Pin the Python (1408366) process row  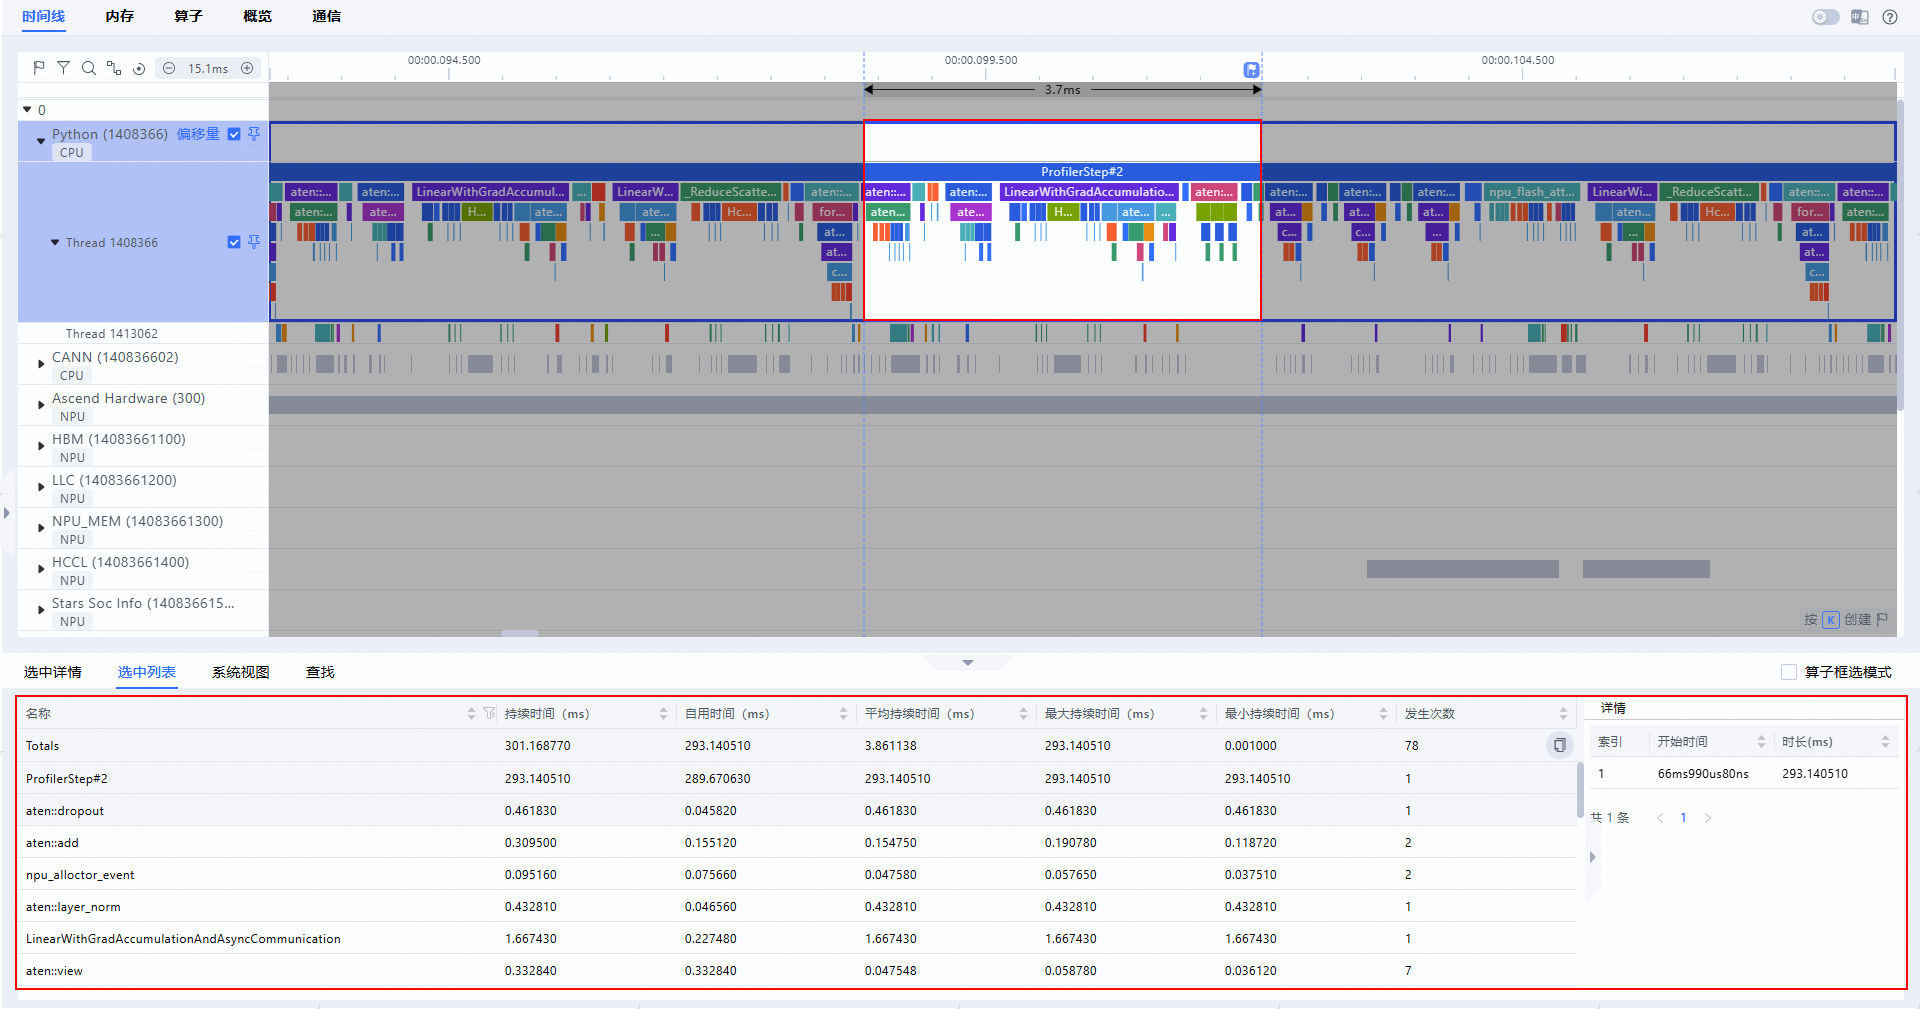(x=254, y=134)
